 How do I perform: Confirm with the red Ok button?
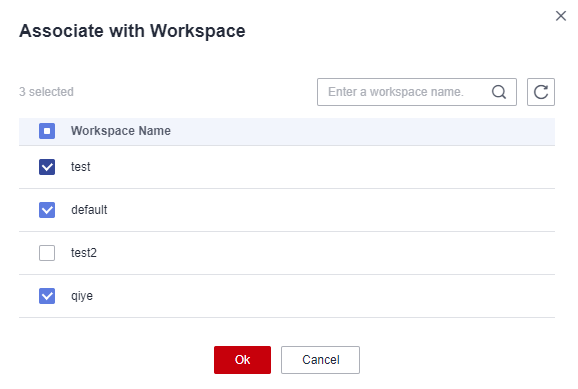pyautogui.click(x=242, y=360)
